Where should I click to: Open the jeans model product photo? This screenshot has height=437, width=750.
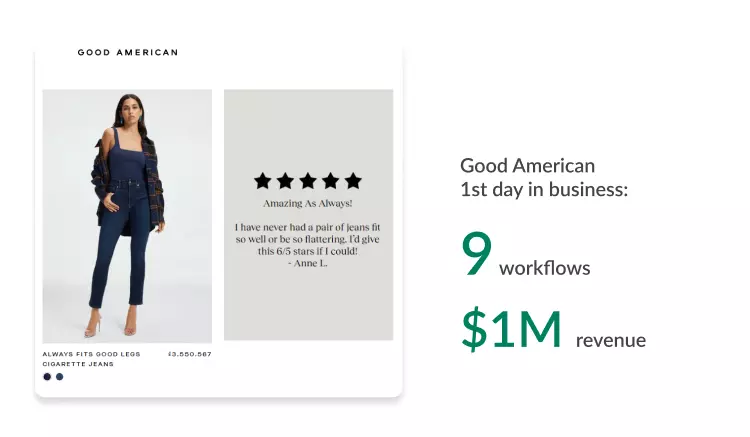coord(127,216)
